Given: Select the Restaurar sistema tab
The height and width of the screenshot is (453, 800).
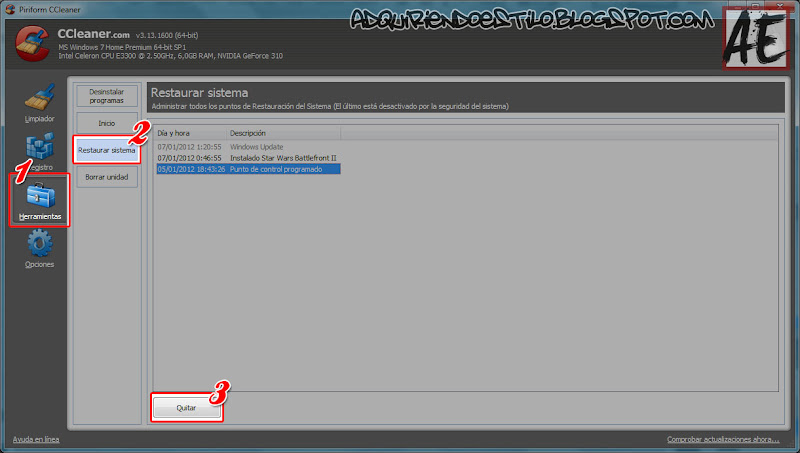Looking at the screenshot, I should pos(107,150).
